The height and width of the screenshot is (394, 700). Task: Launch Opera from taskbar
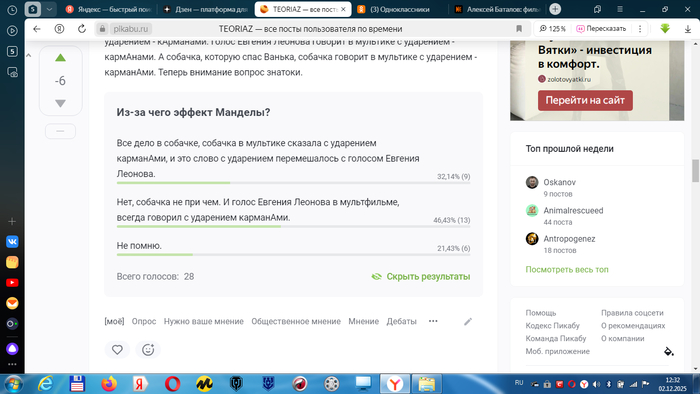click(172, 384)
